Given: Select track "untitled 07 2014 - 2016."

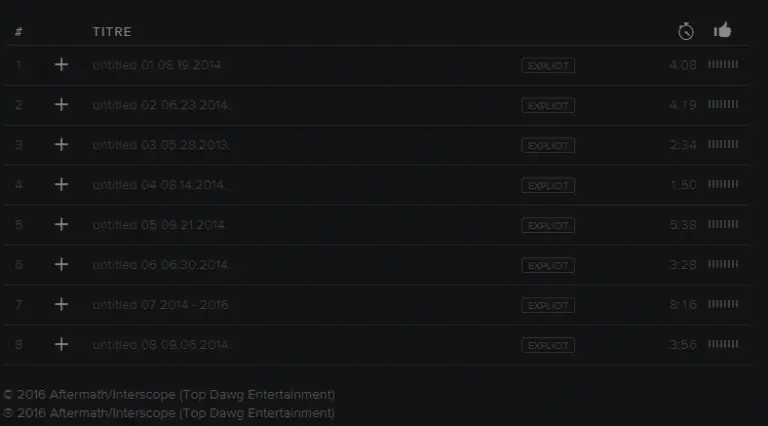Looking at the screenshot, I should pyautogui.click(x=160, y=305).
